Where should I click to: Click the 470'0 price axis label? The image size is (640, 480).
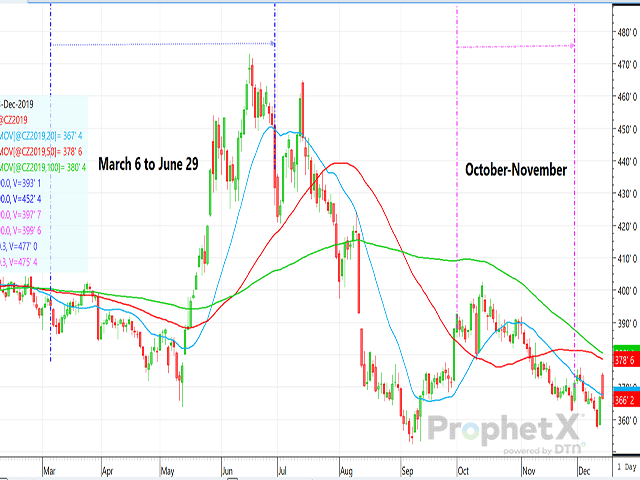tap(629, 64)
